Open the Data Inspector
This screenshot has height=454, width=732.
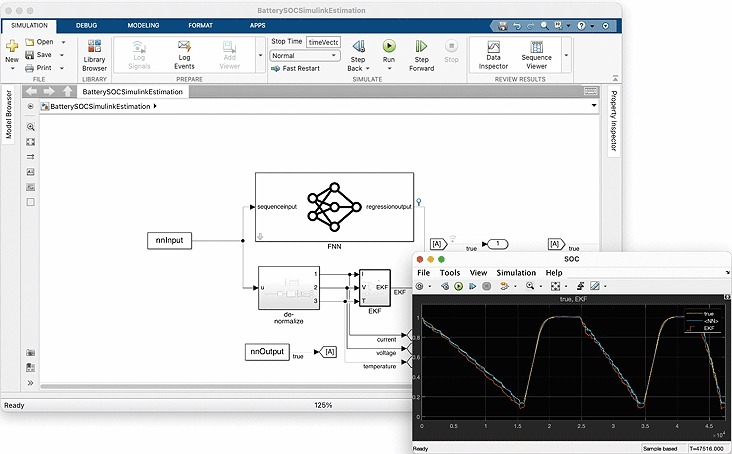(493, 55)
